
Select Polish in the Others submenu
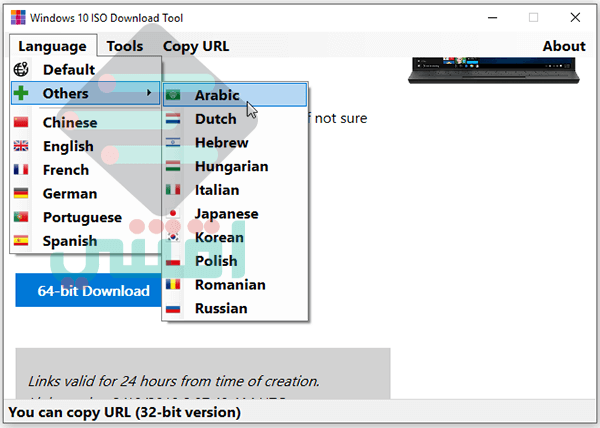click(235, 261)
